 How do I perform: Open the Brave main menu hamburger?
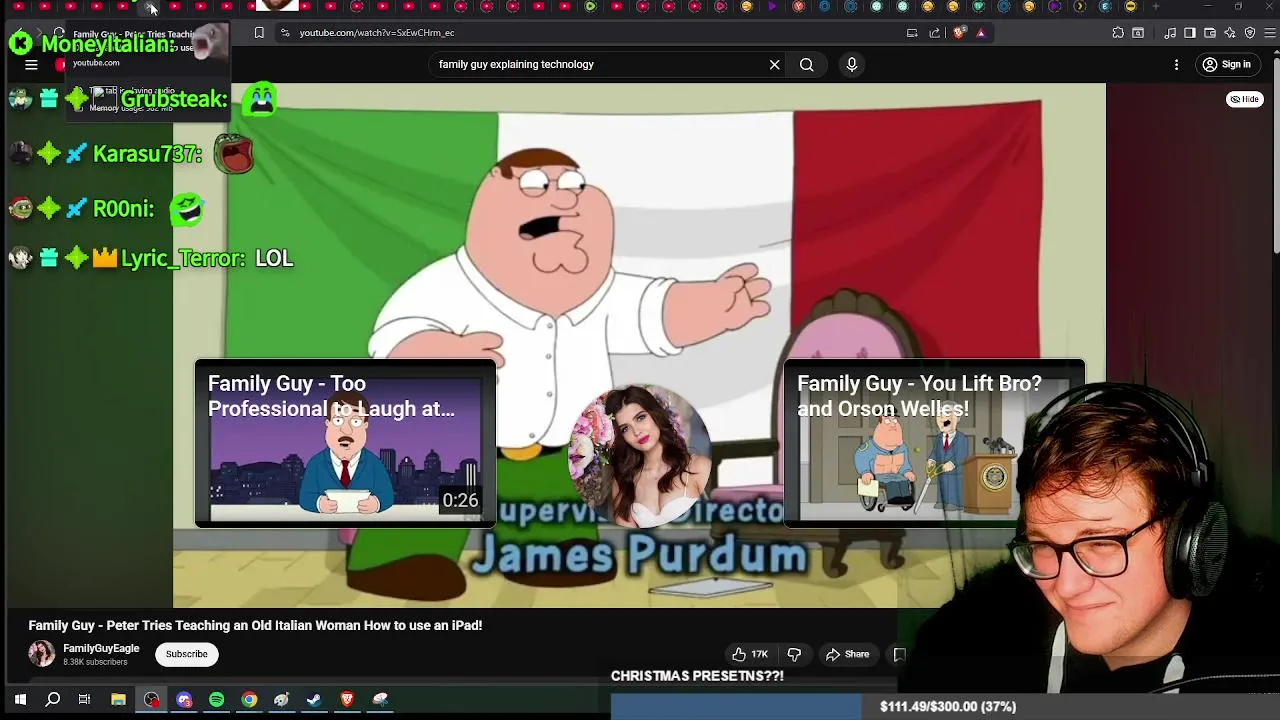(x=1270, y=33)
